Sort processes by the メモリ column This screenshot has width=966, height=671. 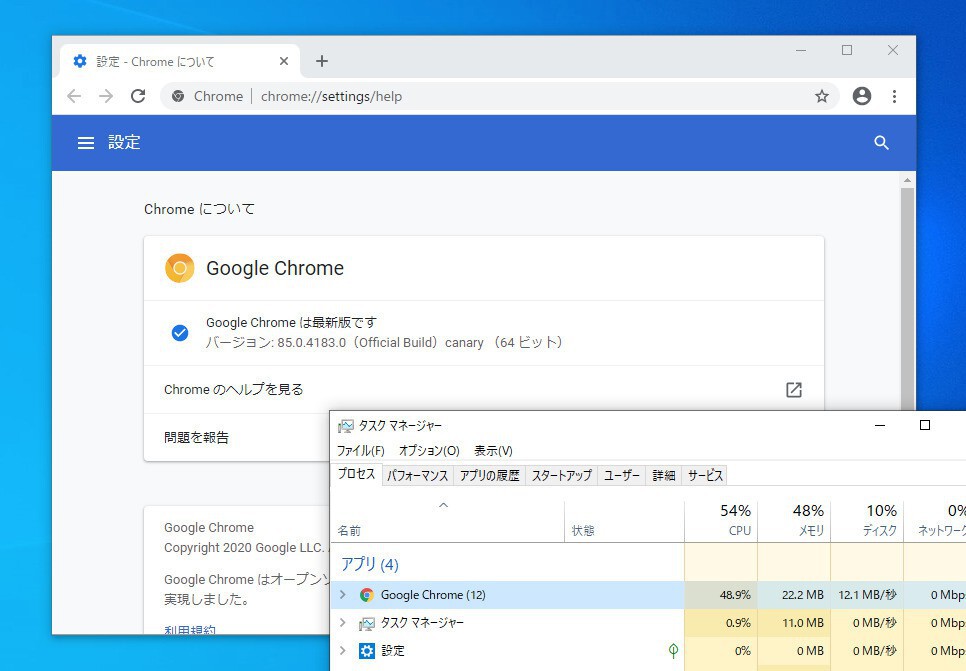click(794, 521)
